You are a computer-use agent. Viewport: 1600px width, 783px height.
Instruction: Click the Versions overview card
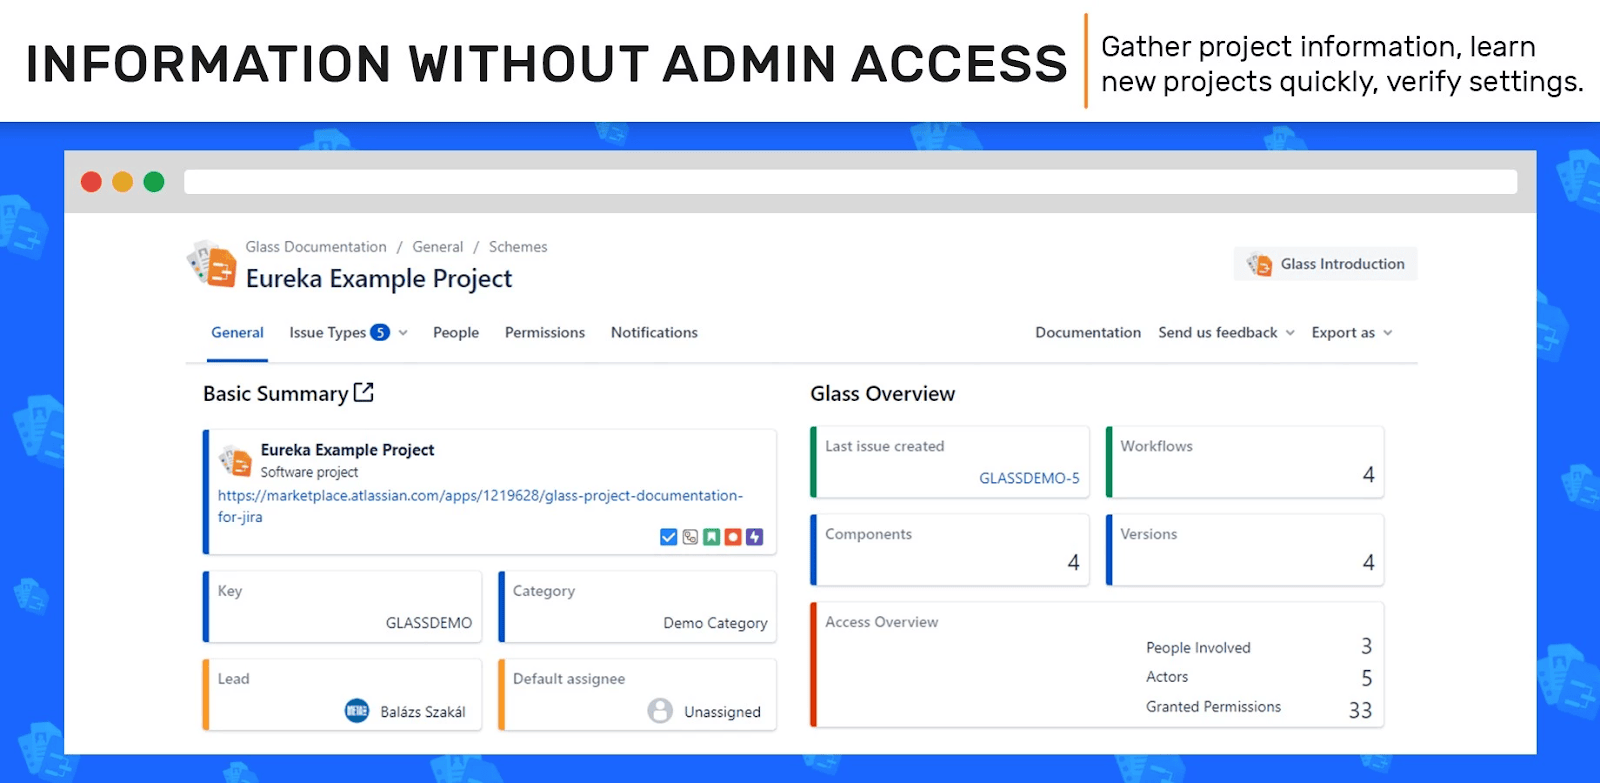pos(1245,550)
